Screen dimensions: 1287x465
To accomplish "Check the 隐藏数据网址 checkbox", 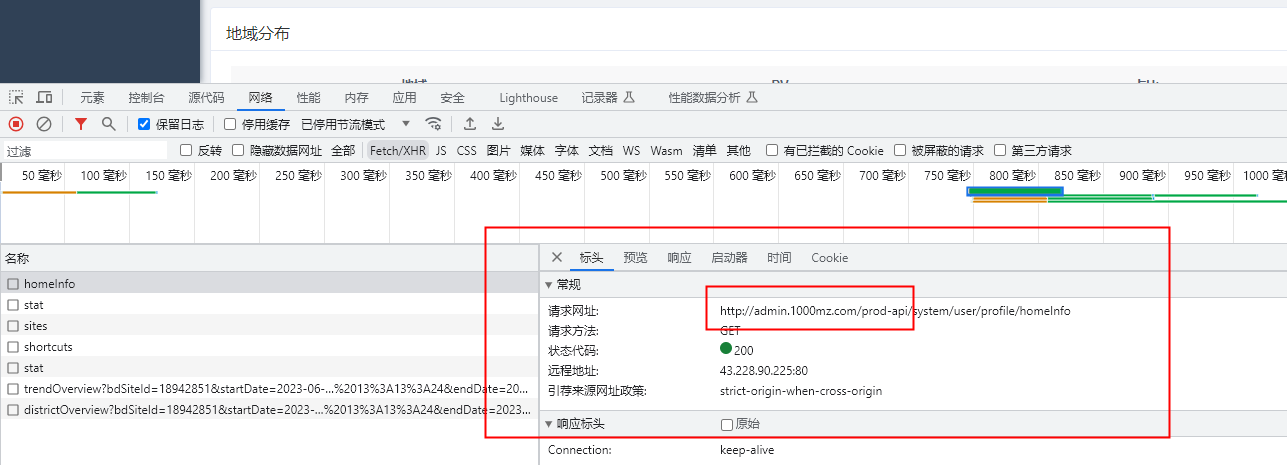I will pos(238,151).
